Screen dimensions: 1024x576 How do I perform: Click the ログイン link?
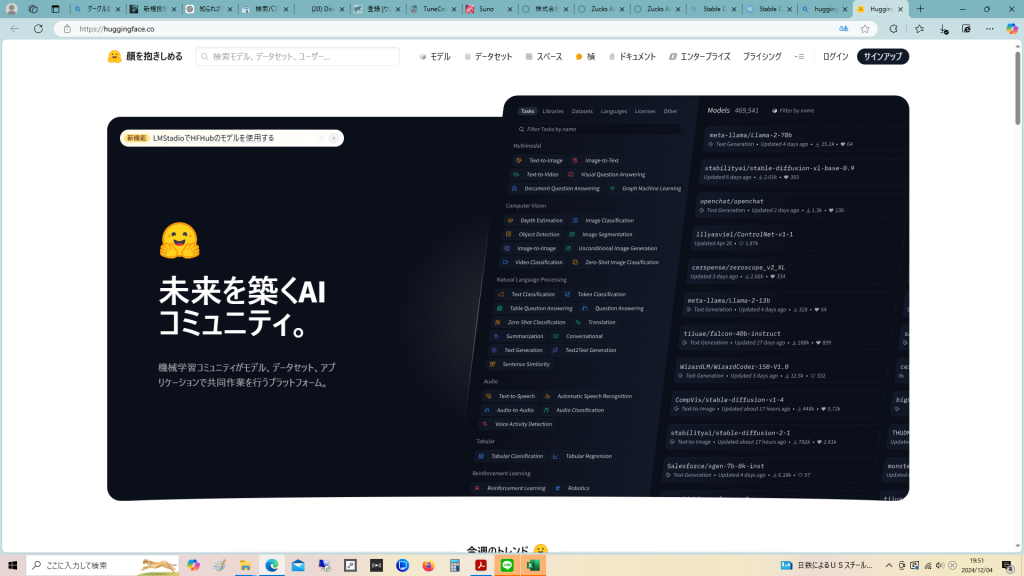[x=835, y=57]
